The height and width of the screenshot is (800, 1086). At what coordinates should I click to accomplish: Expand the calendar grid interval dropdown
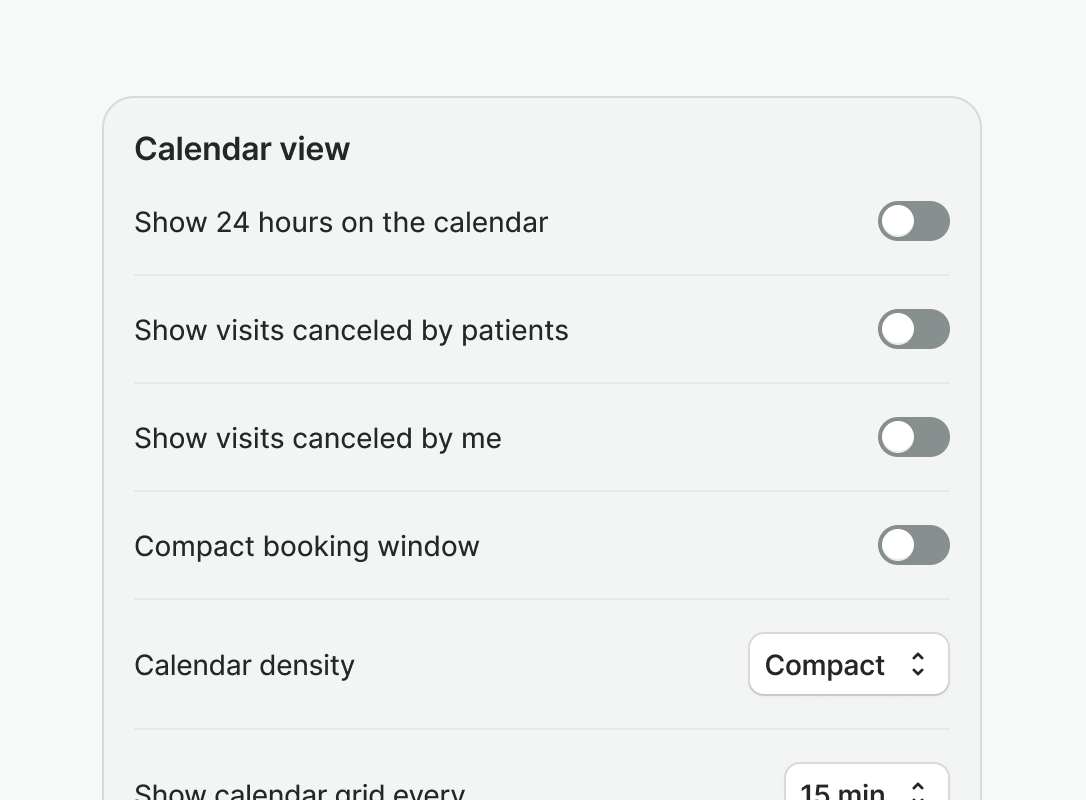(866, 787)
